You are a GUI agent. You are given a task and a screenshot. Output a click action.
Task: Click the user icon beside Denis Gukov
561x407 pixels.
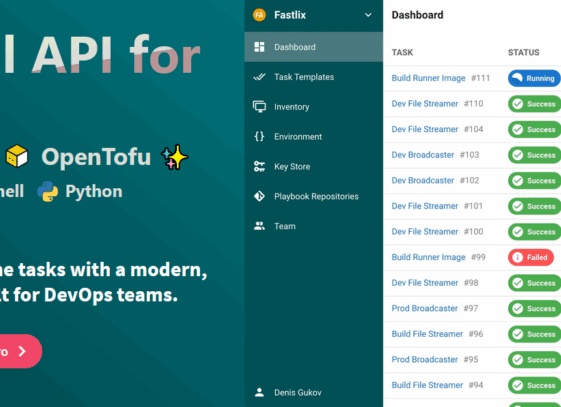259,392
